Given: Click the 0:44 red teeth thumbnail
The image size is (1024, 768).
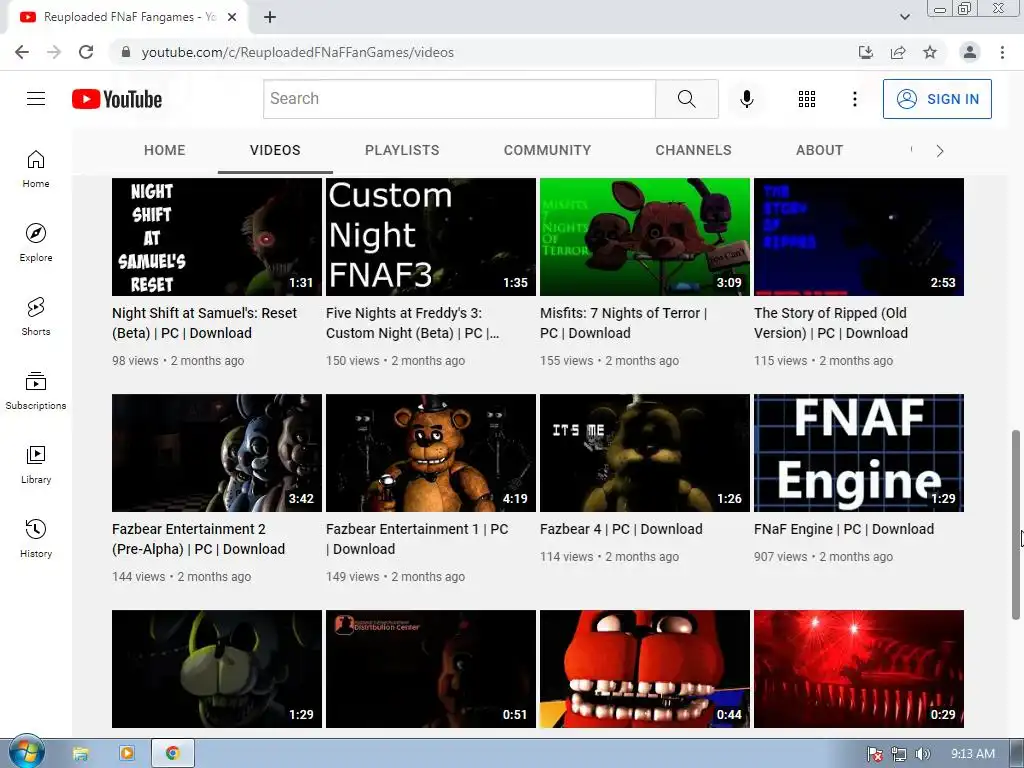Looking at the screenshot, I should pyautogui.click(x=645, y=669).
